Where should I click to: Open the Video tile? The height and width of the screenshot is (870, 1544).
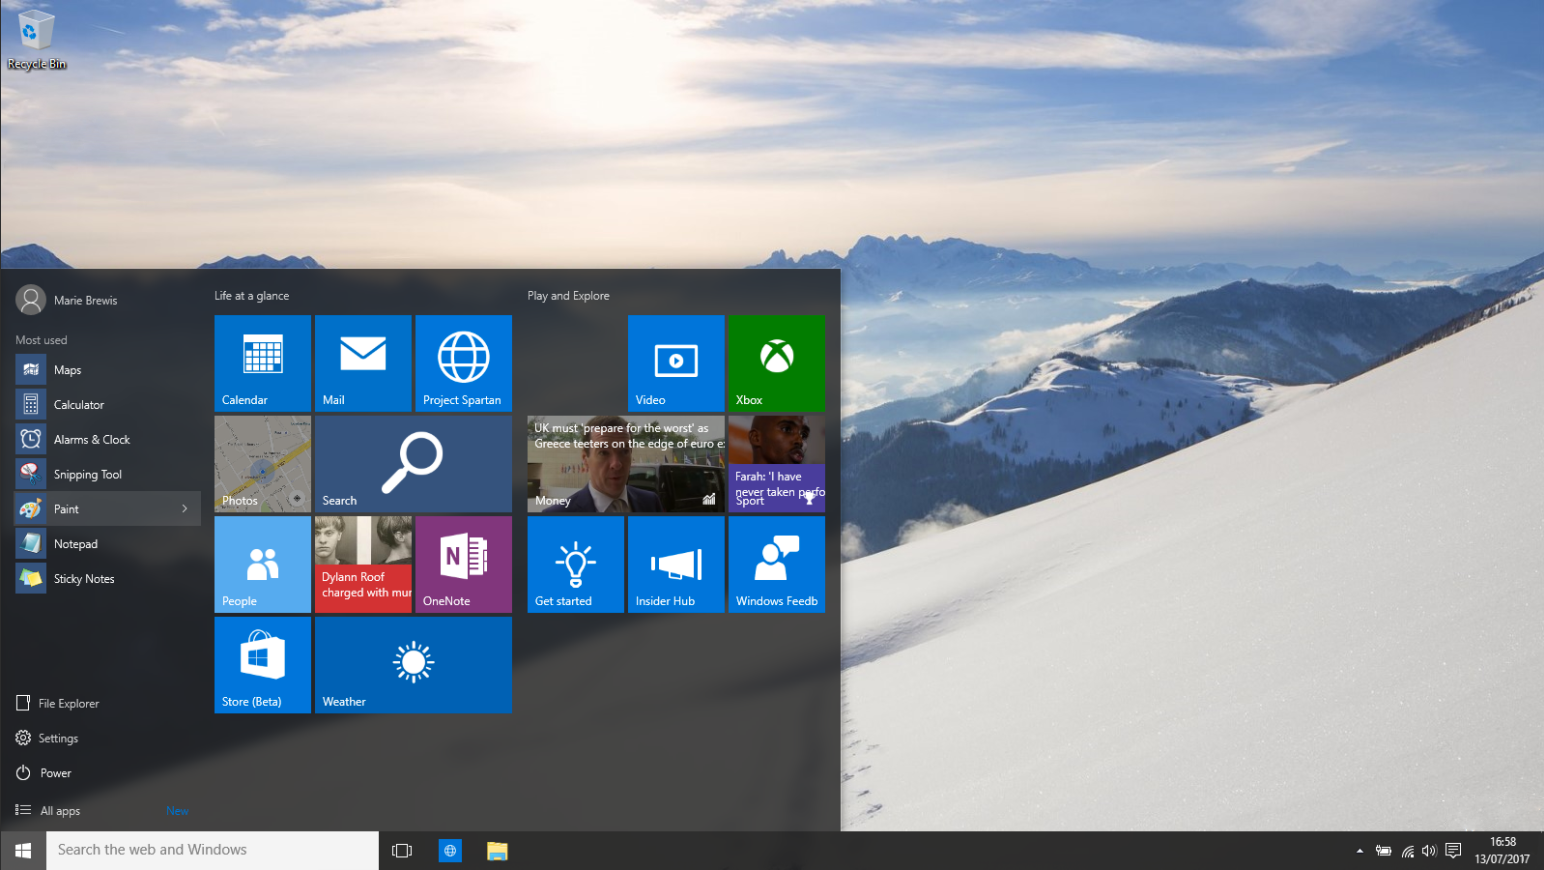[x=676, y=363]
